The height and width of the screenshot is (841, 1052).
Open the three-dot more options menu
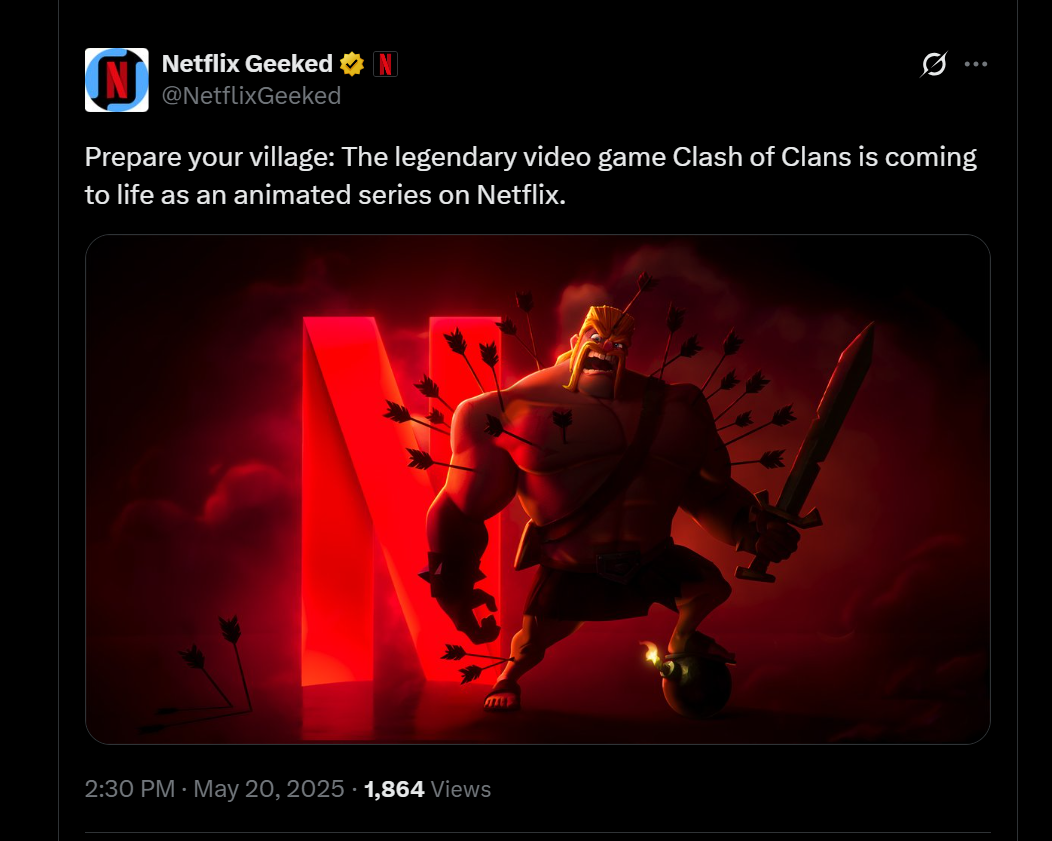point(976,64)
